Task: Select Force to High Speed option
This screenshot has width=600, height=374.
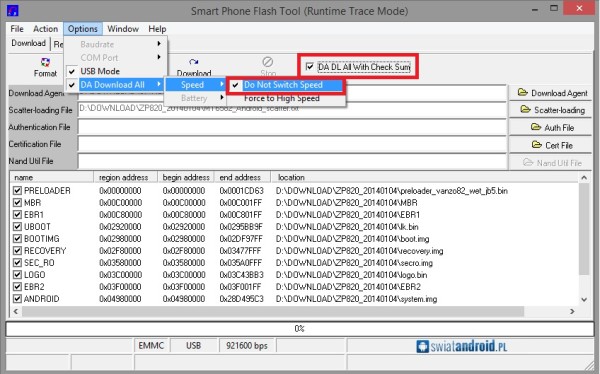Action: tap(286, 98)
